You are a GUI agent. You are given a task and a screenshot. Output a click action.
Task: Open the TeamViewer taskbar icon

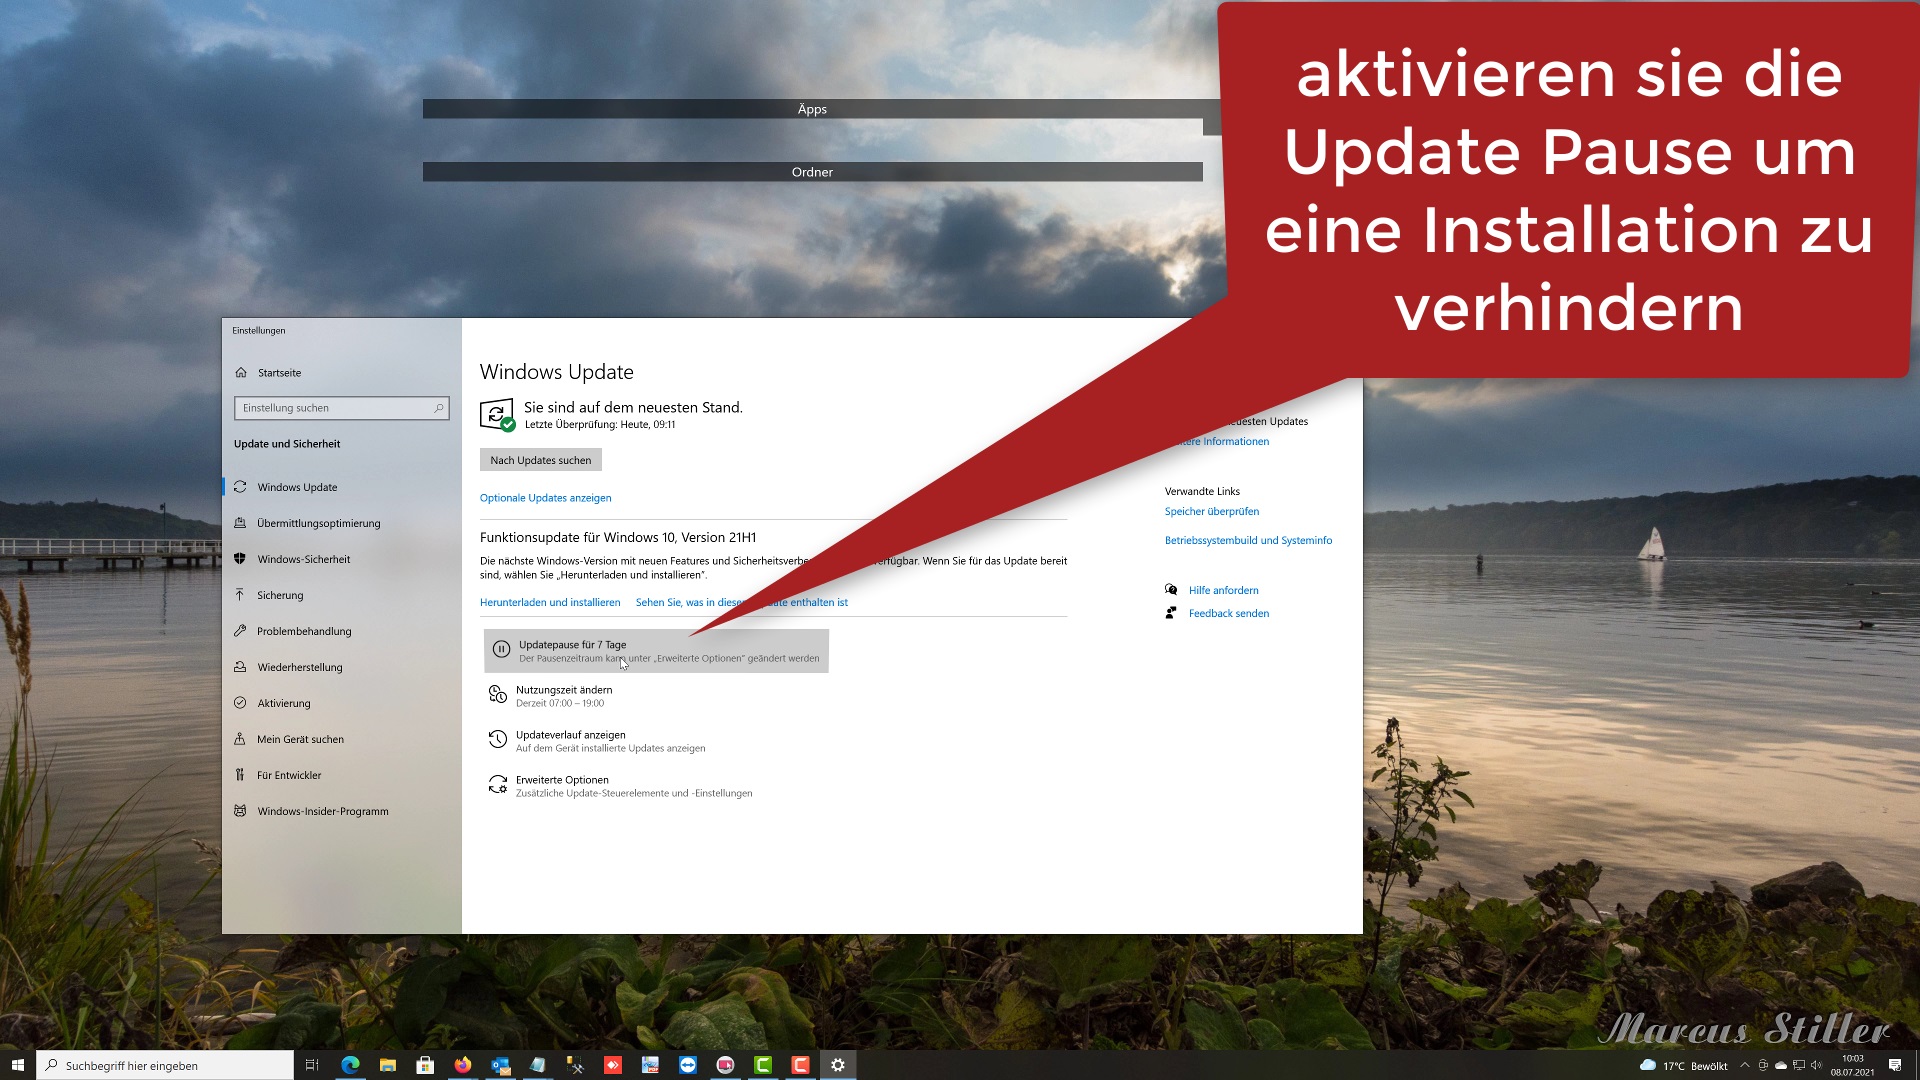point(688,1065)
